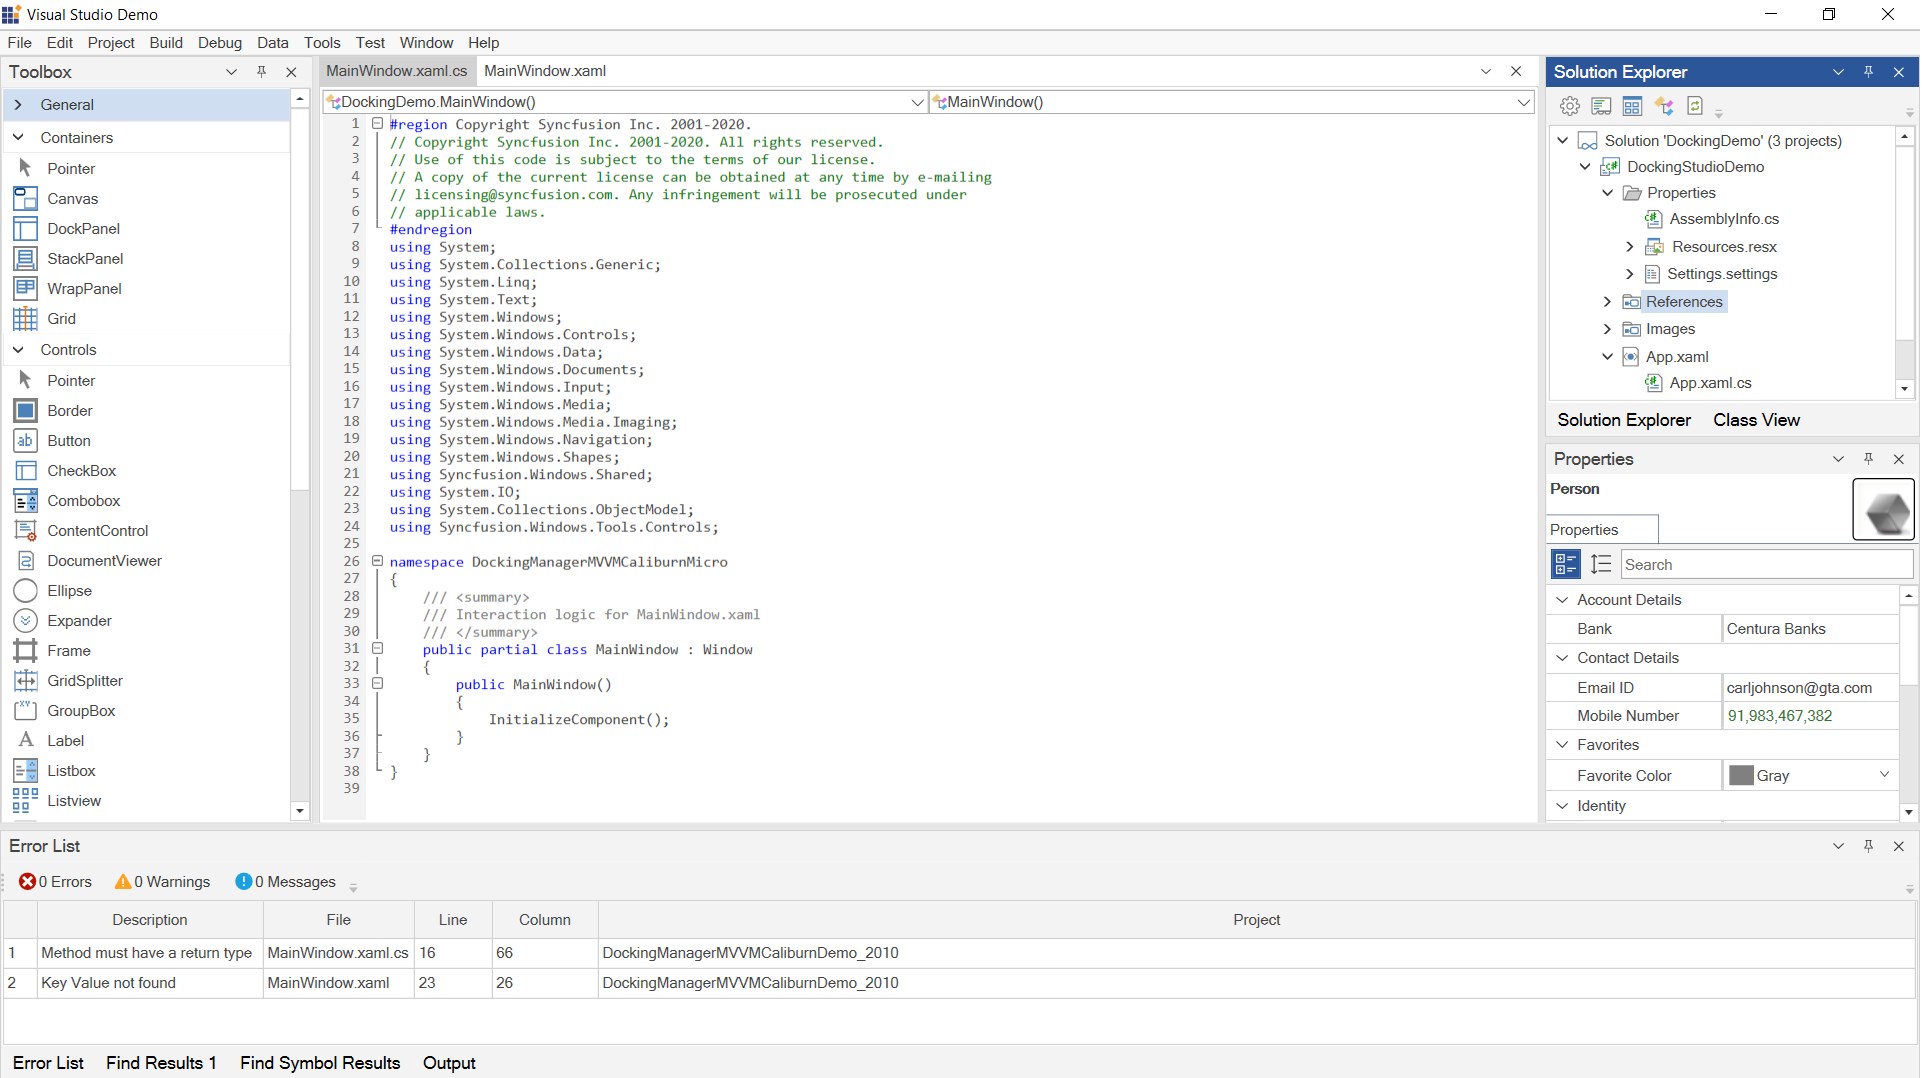
Task: Choose the CheckBox control icon
Action: 25,471
